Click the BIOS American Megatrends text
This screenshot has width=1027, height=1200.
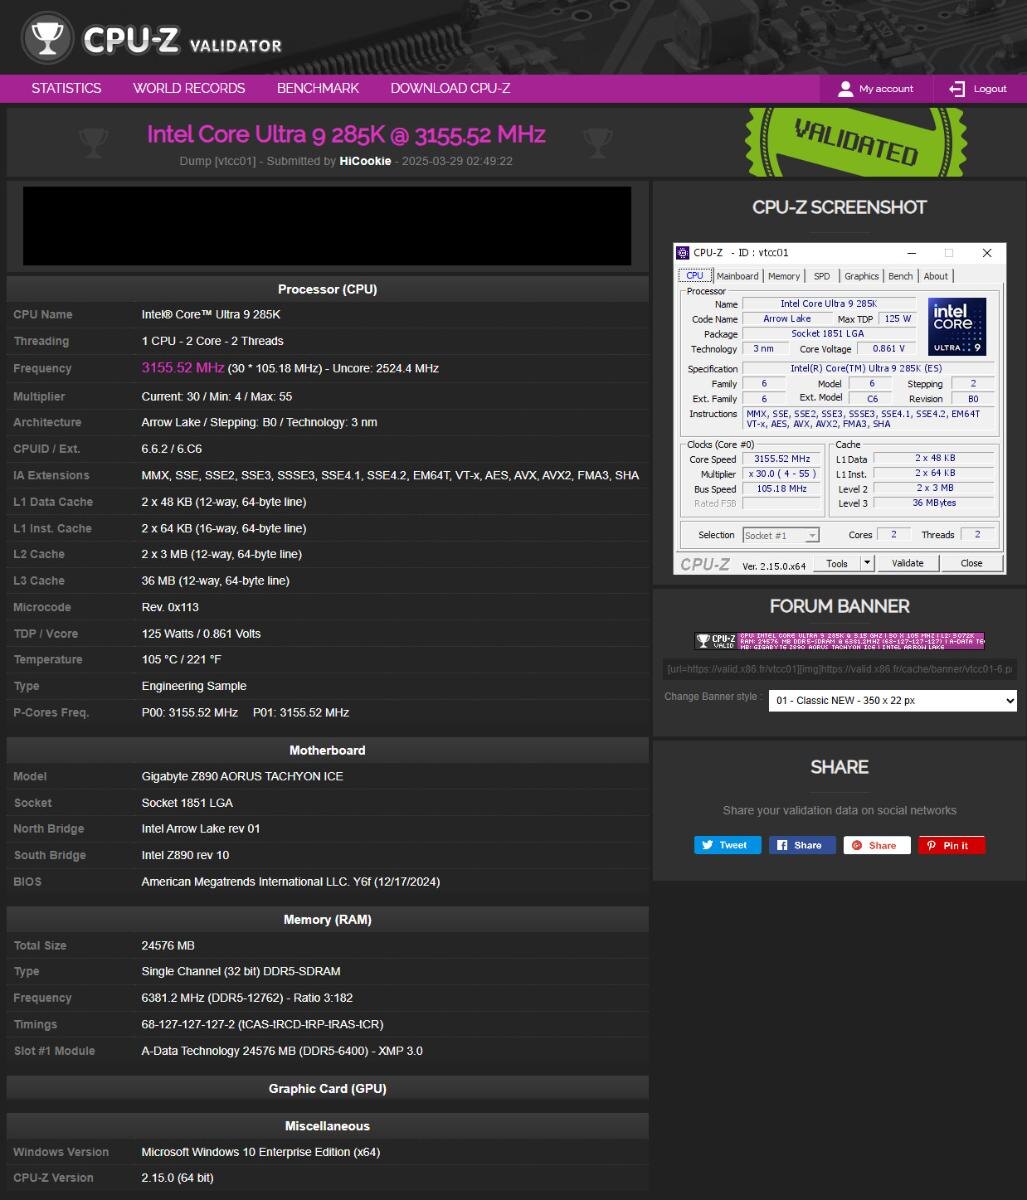click(x=291, y=882)
